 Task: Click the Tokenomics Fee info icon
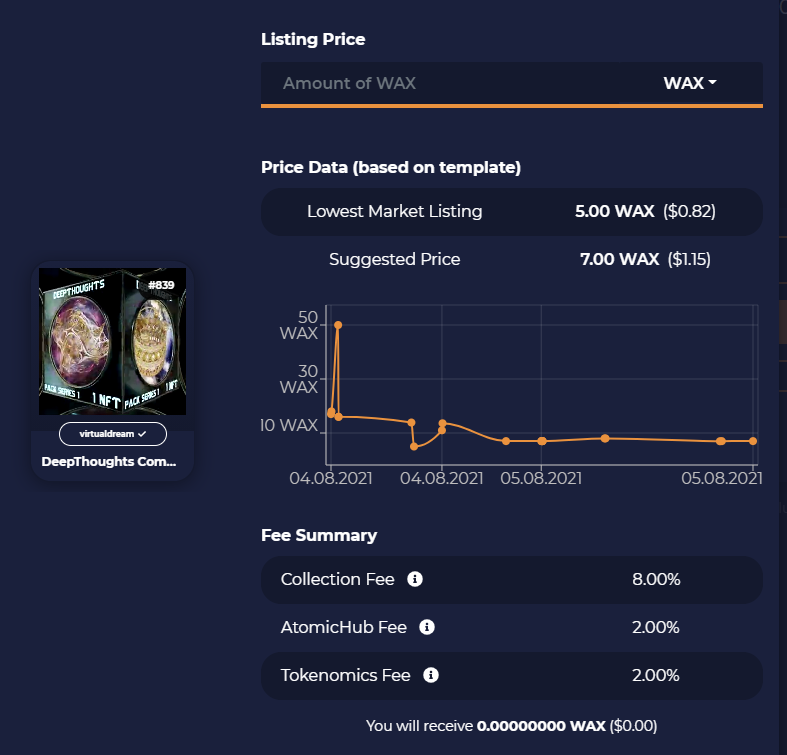pos(431,675)
